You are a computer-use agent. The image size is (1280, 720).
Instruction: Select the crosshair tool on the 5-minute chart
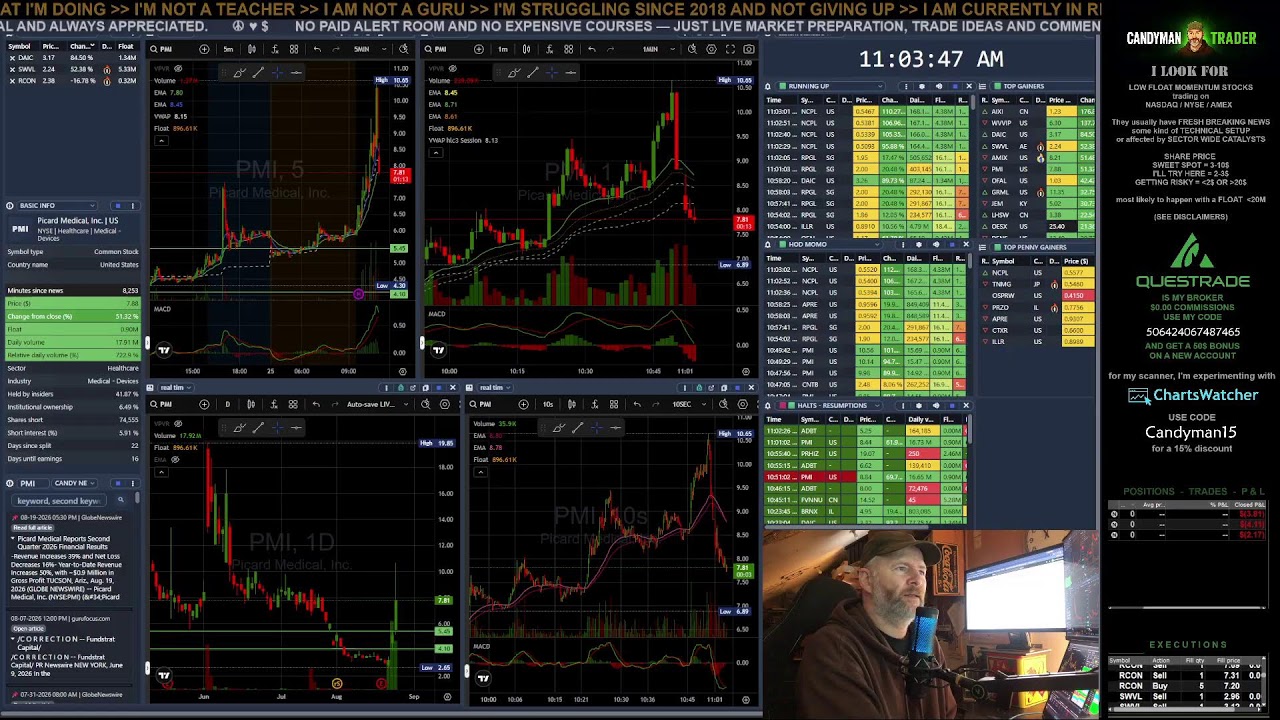pyautogui.click(x=278, y=72)
